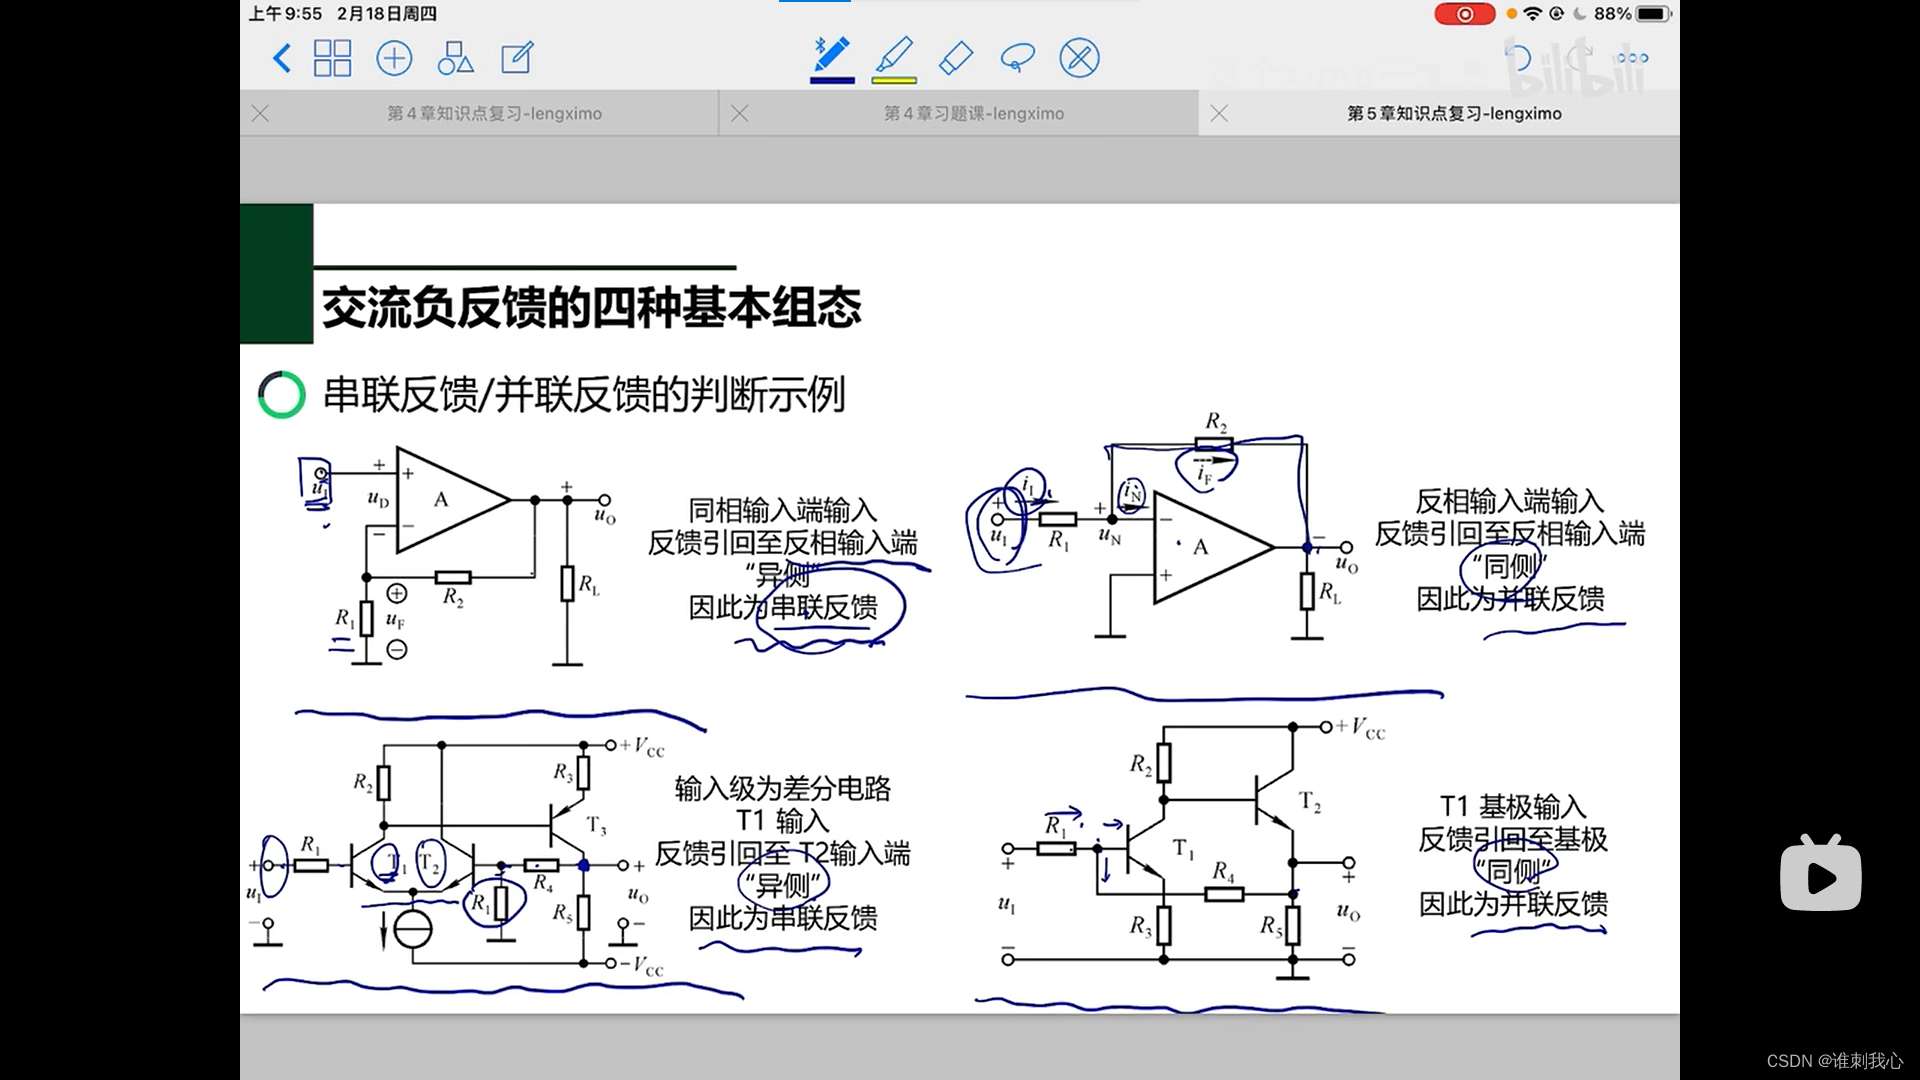Click the undo arrow
The height and width of the screenshot is (1080, 1920).
(x=1518, y=58)
